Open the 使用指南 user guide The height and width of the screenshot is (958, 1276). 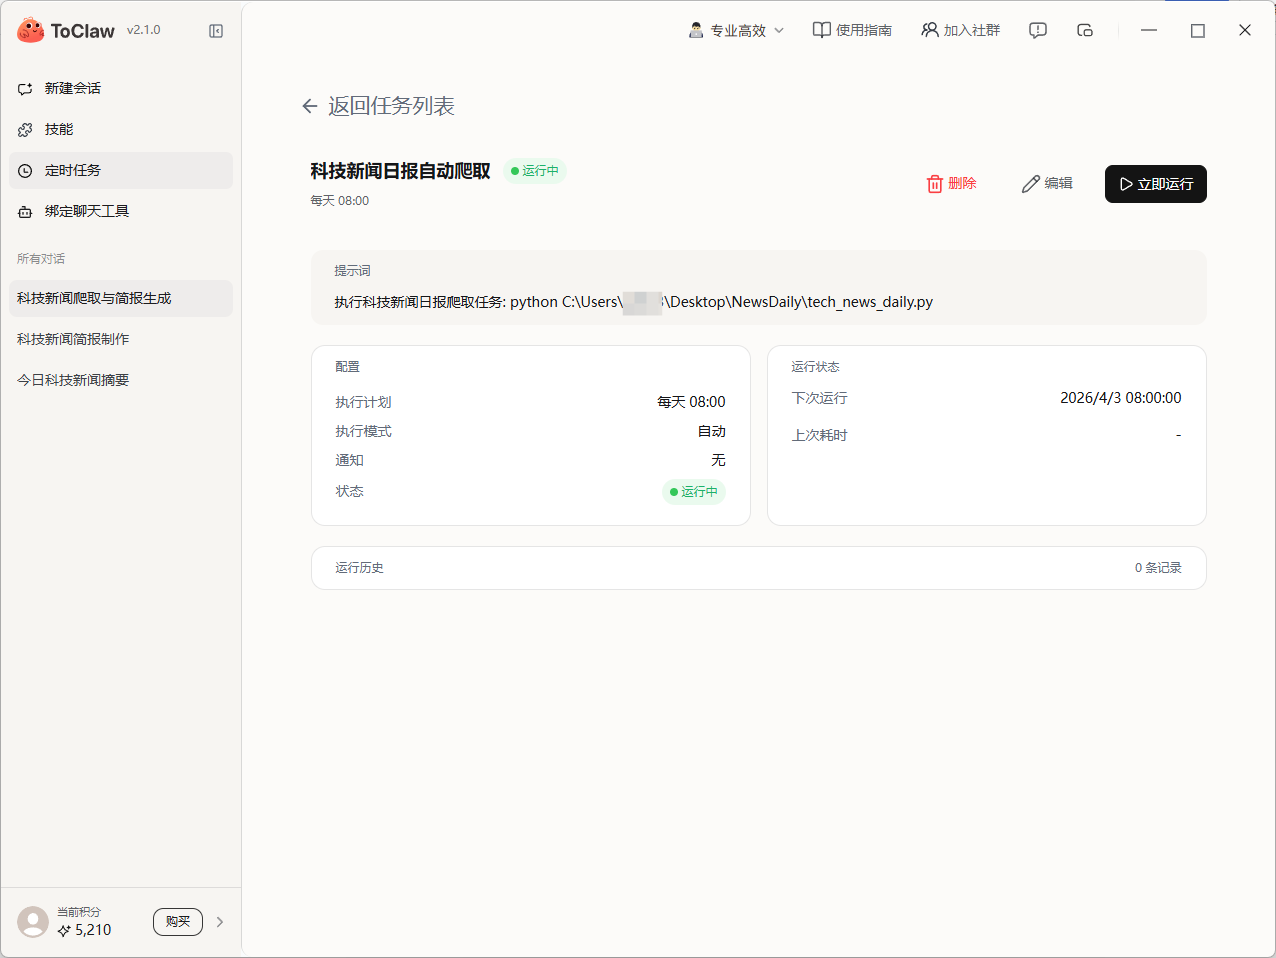pyautogui.click(x=852, y=30)
